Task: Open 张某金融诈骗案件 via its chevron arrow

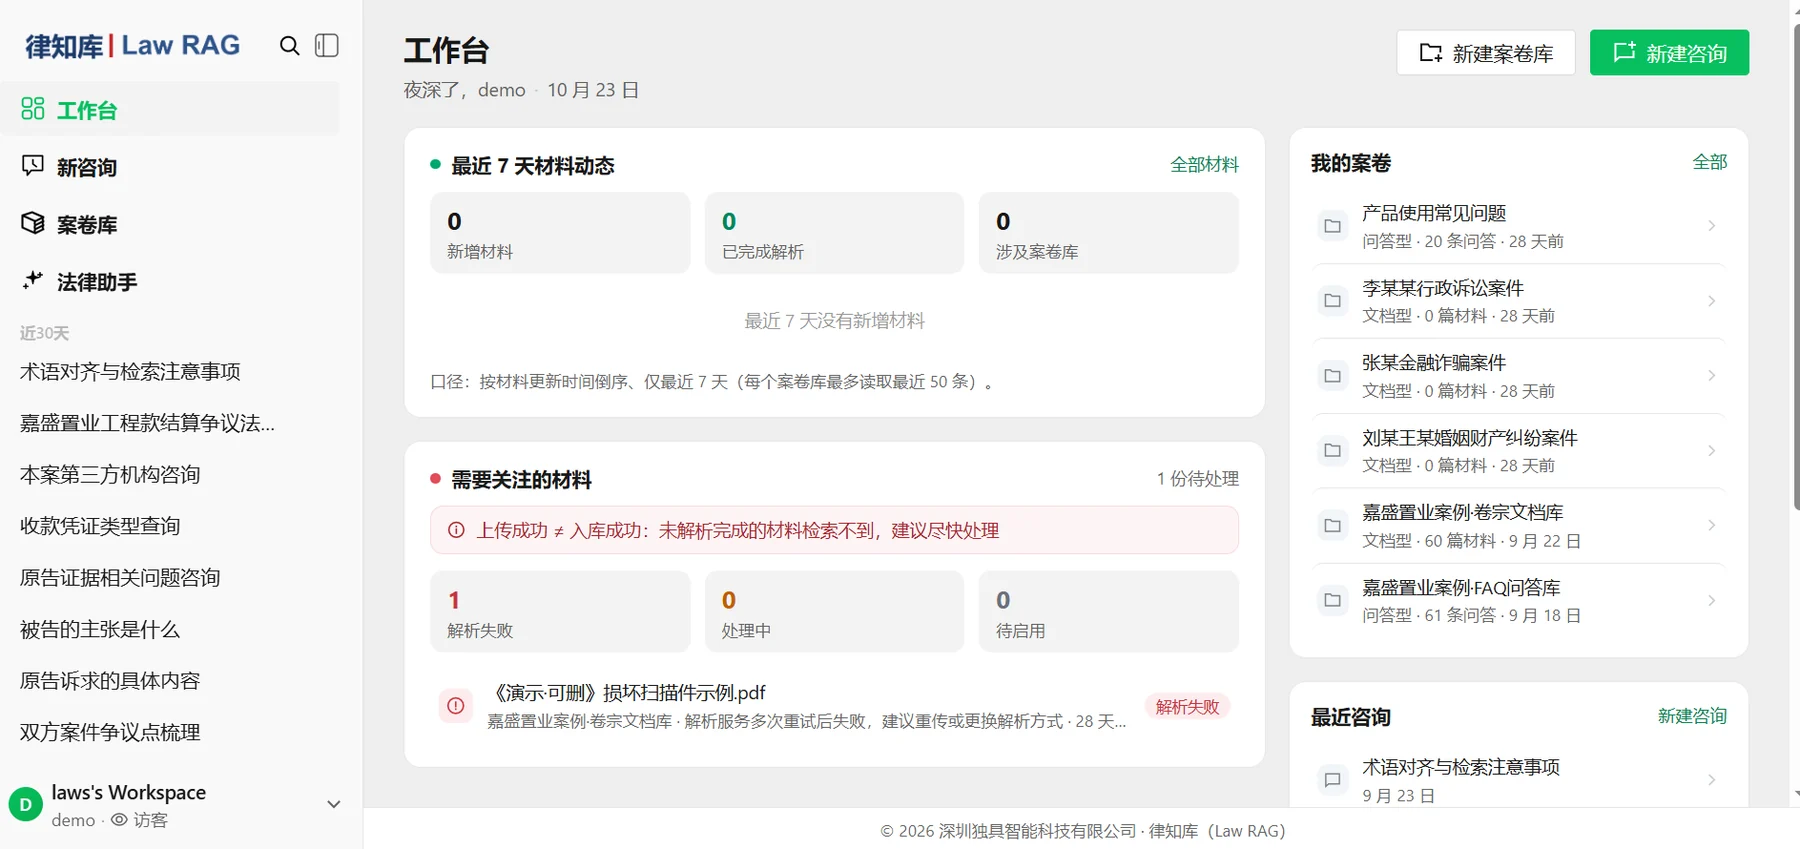Action: (x=1712, y=376)
